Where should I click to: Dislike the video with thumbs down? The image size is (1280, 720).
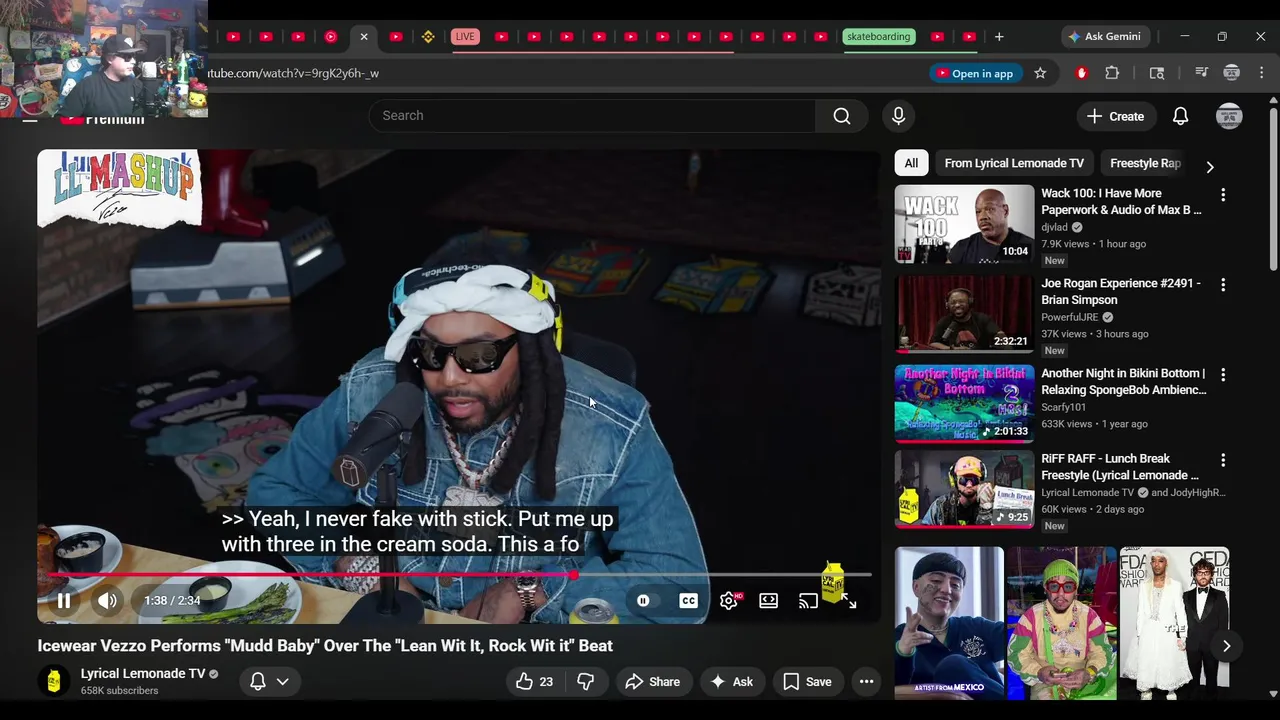click(x=586, y=682)
